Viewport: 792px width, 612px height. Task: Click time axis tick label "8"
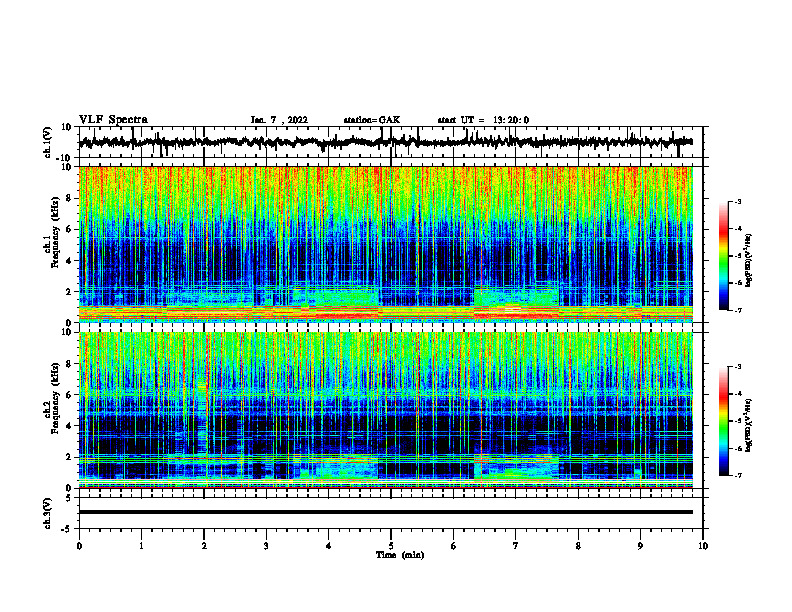pyautogui.click(x=578, y=546)
